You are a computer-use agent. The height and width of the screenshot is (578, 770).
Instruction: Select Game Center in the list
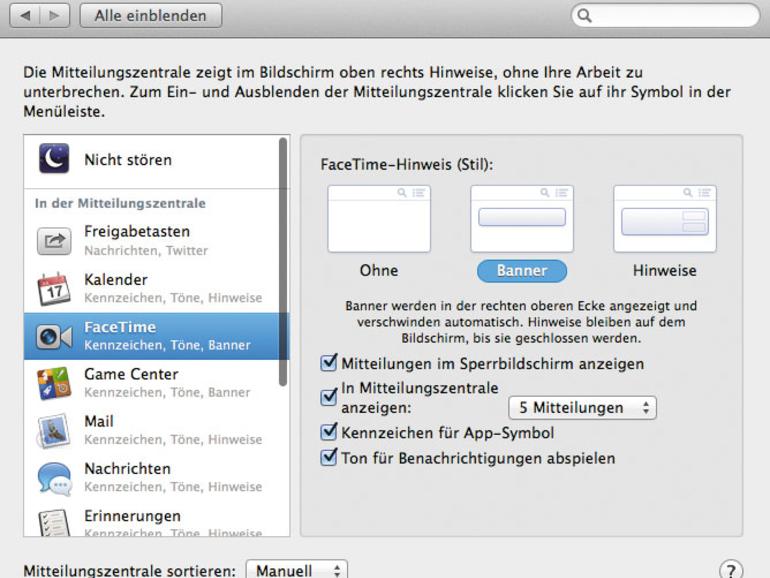click(151, 383)
